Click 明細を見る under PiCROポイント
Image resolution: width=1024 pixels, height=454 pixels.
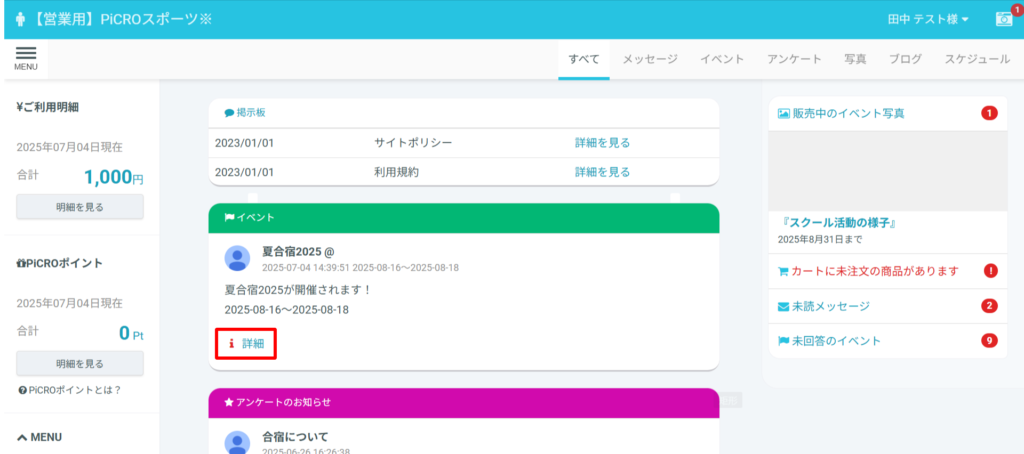point(80,363)
